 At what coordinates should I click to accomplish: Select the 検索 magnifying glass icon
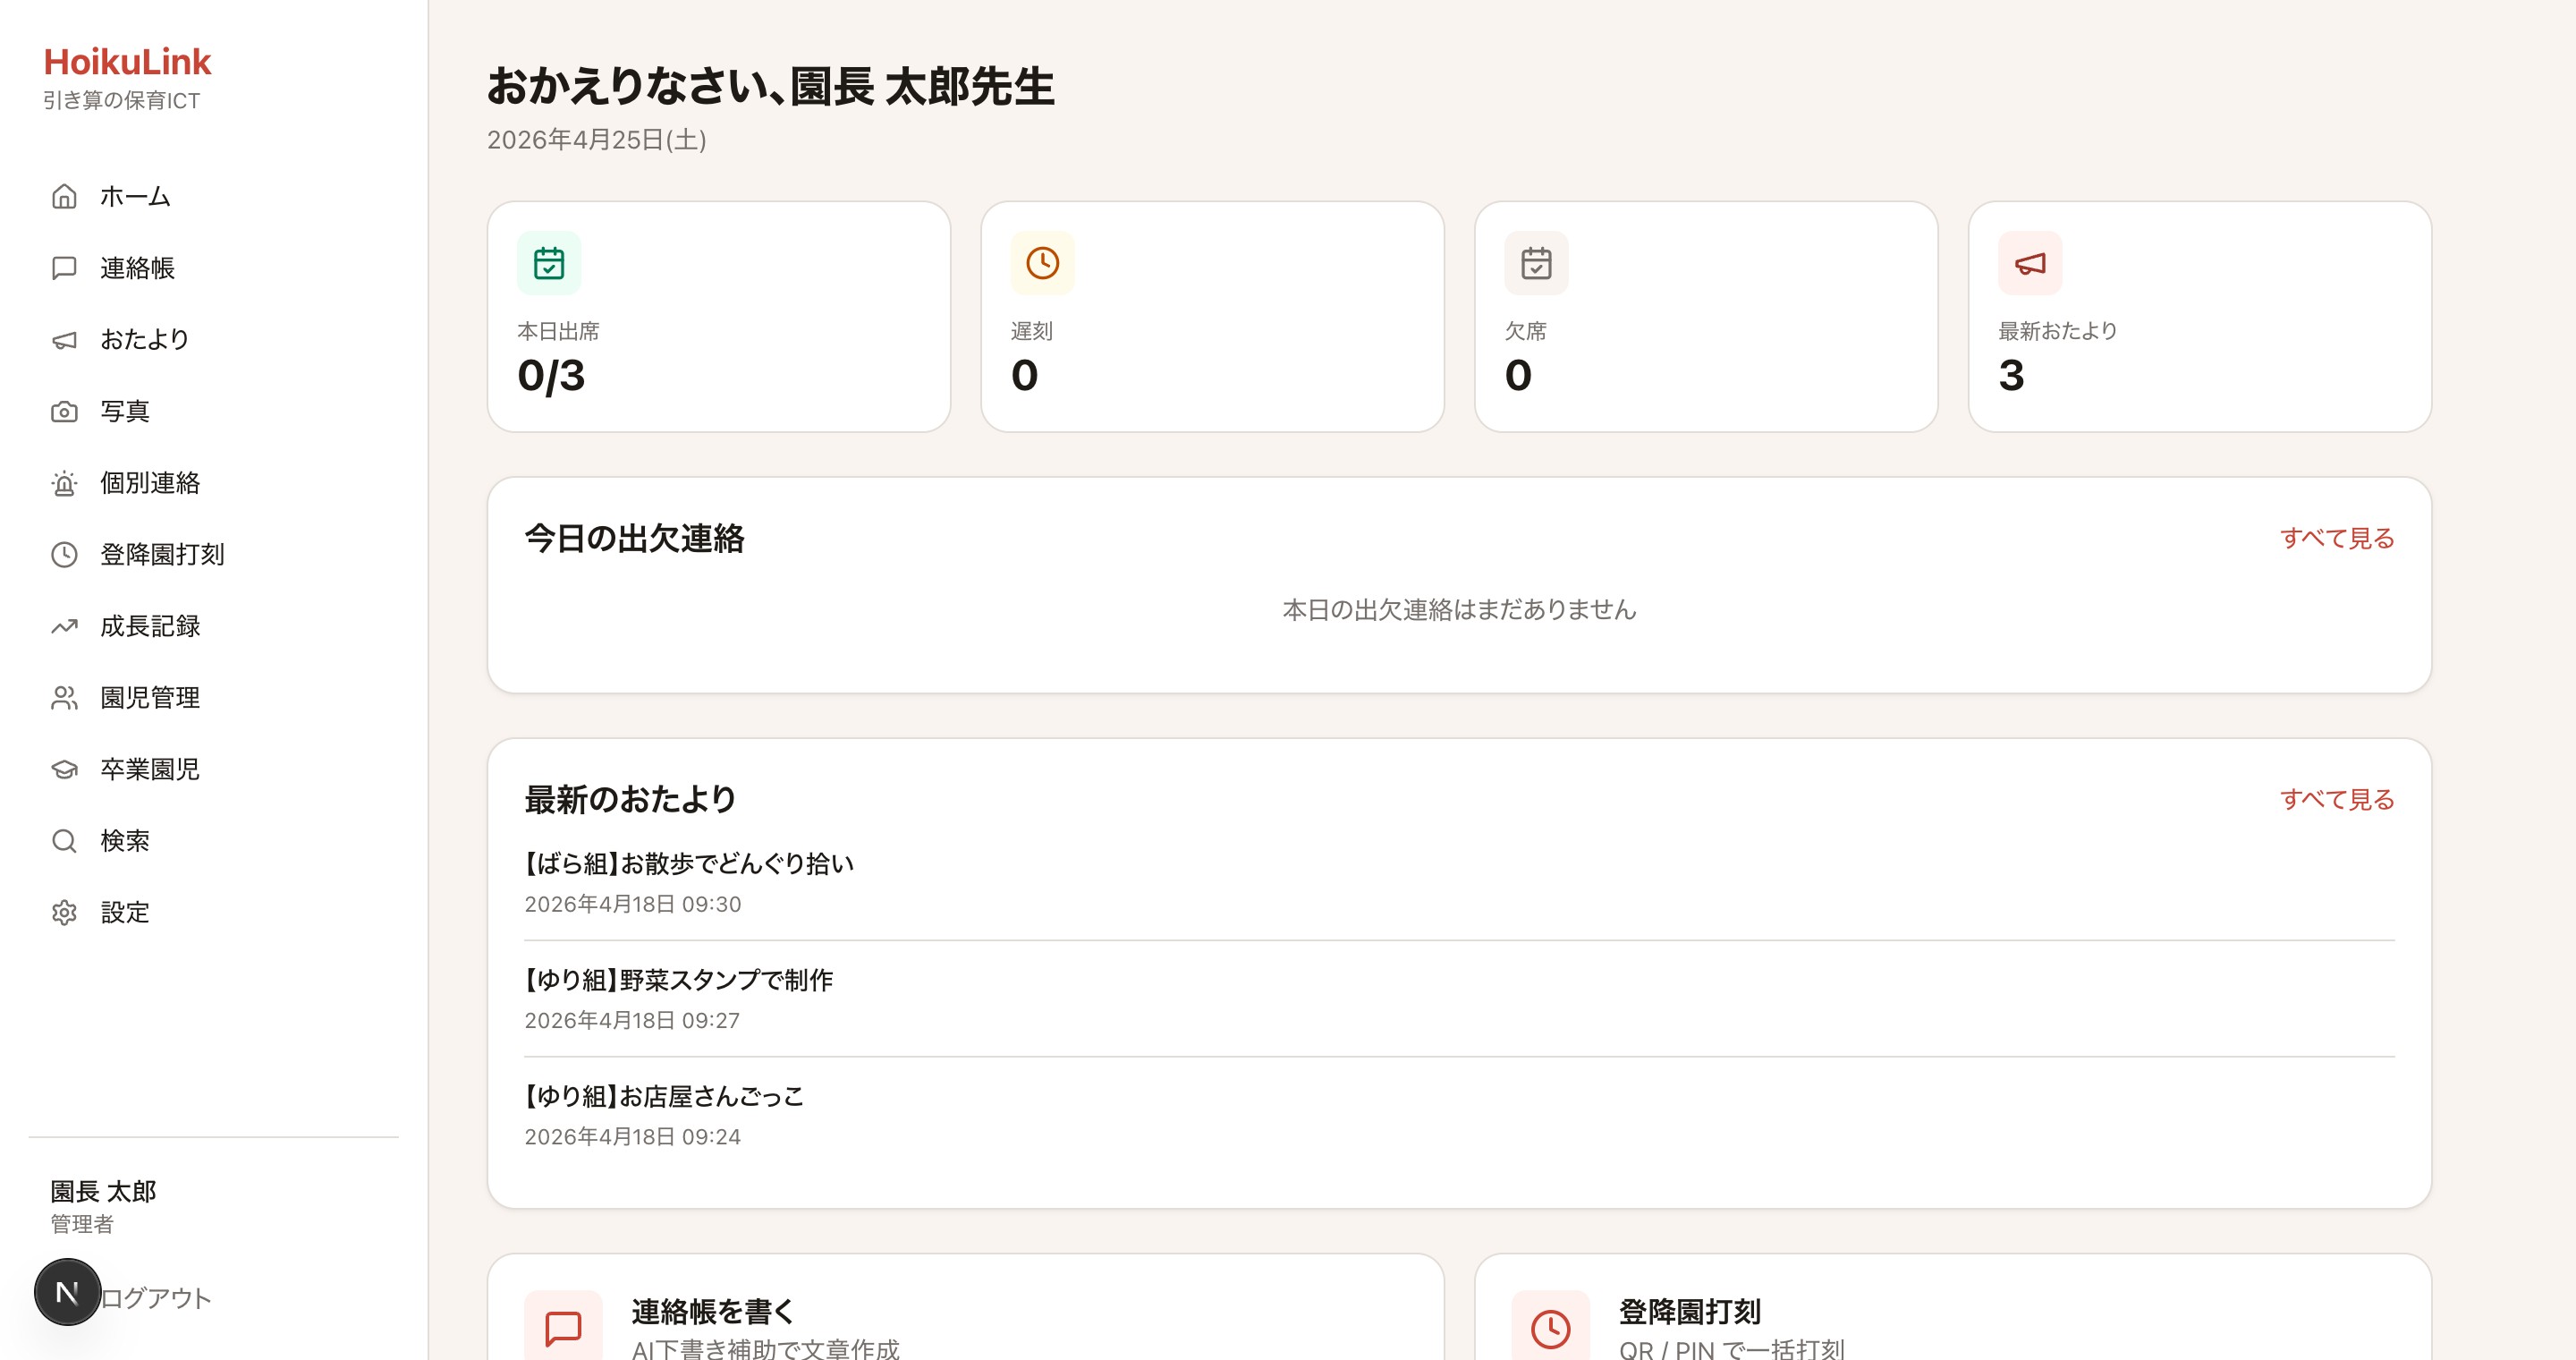coord(65,841)
